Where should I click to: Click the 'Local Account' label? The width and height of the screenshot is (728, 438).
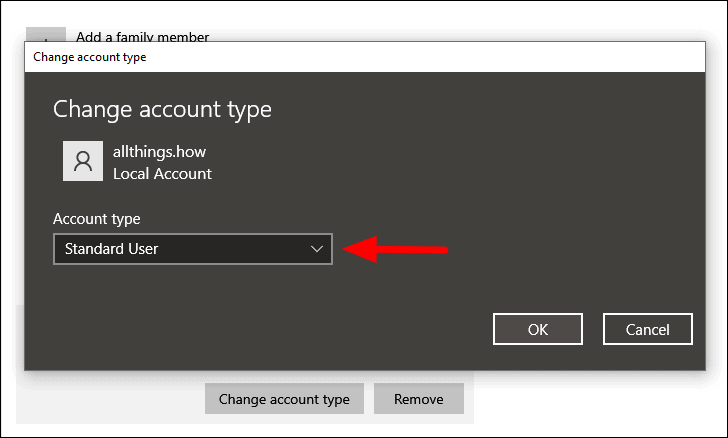[162, 174]
